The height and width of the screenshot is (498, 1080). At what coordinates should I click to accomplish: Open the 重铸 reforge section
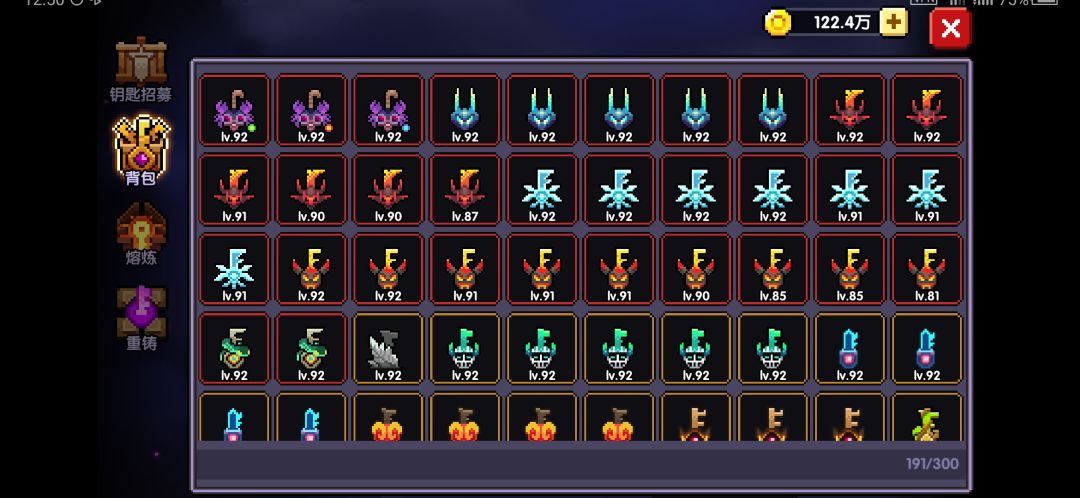(141, 318)
